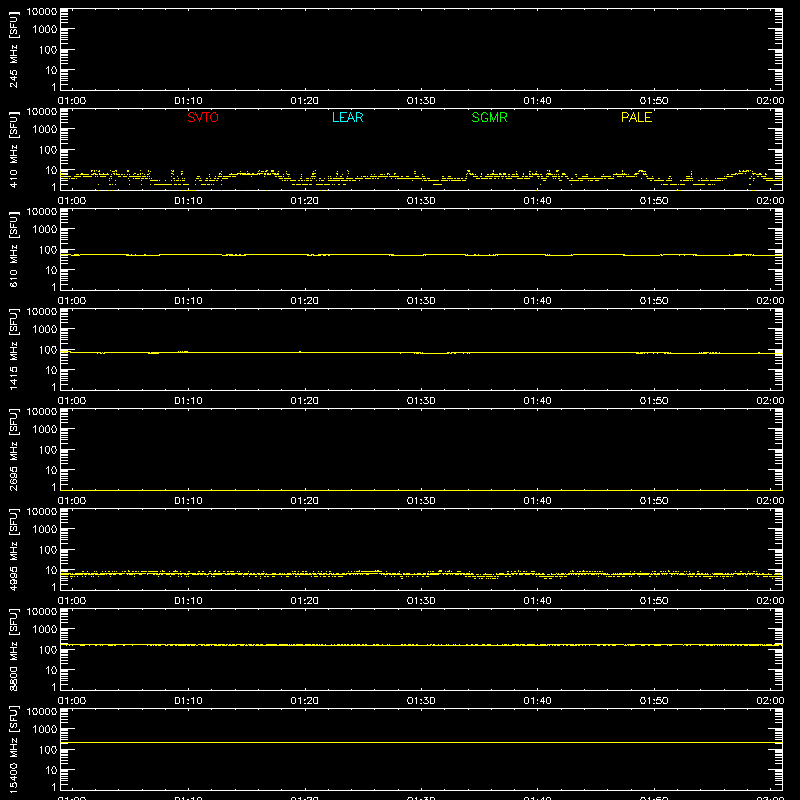Select 01:20 time label under 1415 MHz panel
Viewport: 800px width, 800px height.
[x=305, y=401]
